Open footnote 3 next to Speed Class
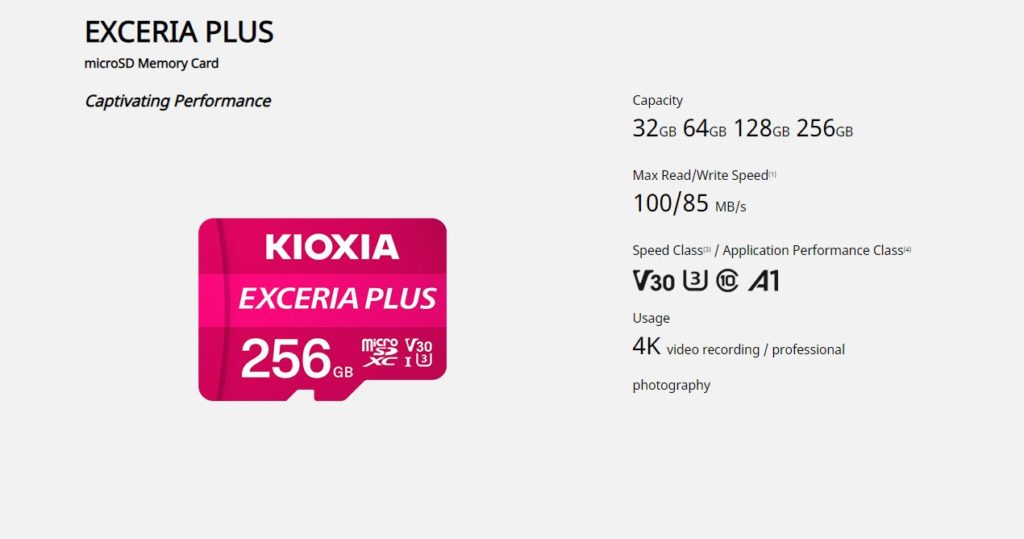 pos(707,249)
